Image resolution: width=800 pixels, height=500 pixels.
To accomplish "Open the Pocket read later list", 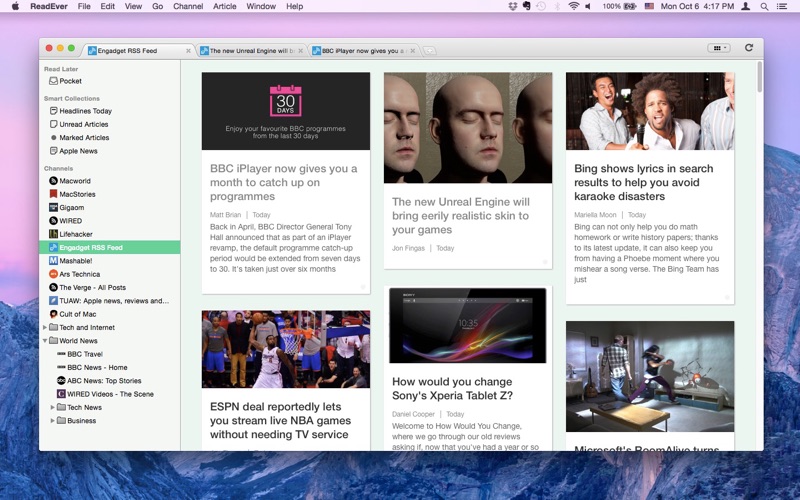I will [x=70, y=81].
